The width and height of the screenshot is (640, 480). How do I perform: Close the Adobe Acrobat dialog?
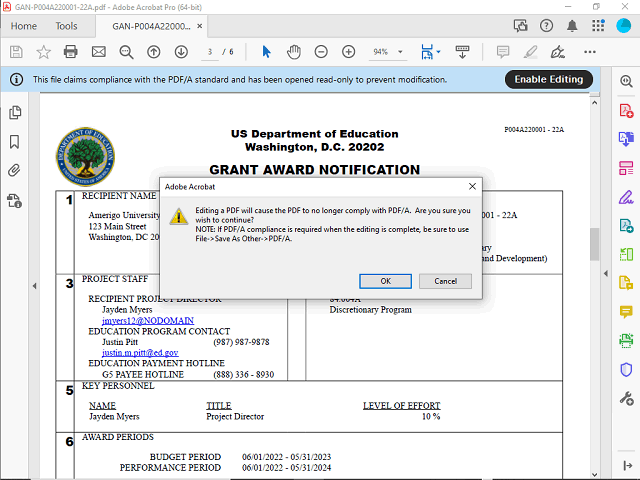coord(472,187)
